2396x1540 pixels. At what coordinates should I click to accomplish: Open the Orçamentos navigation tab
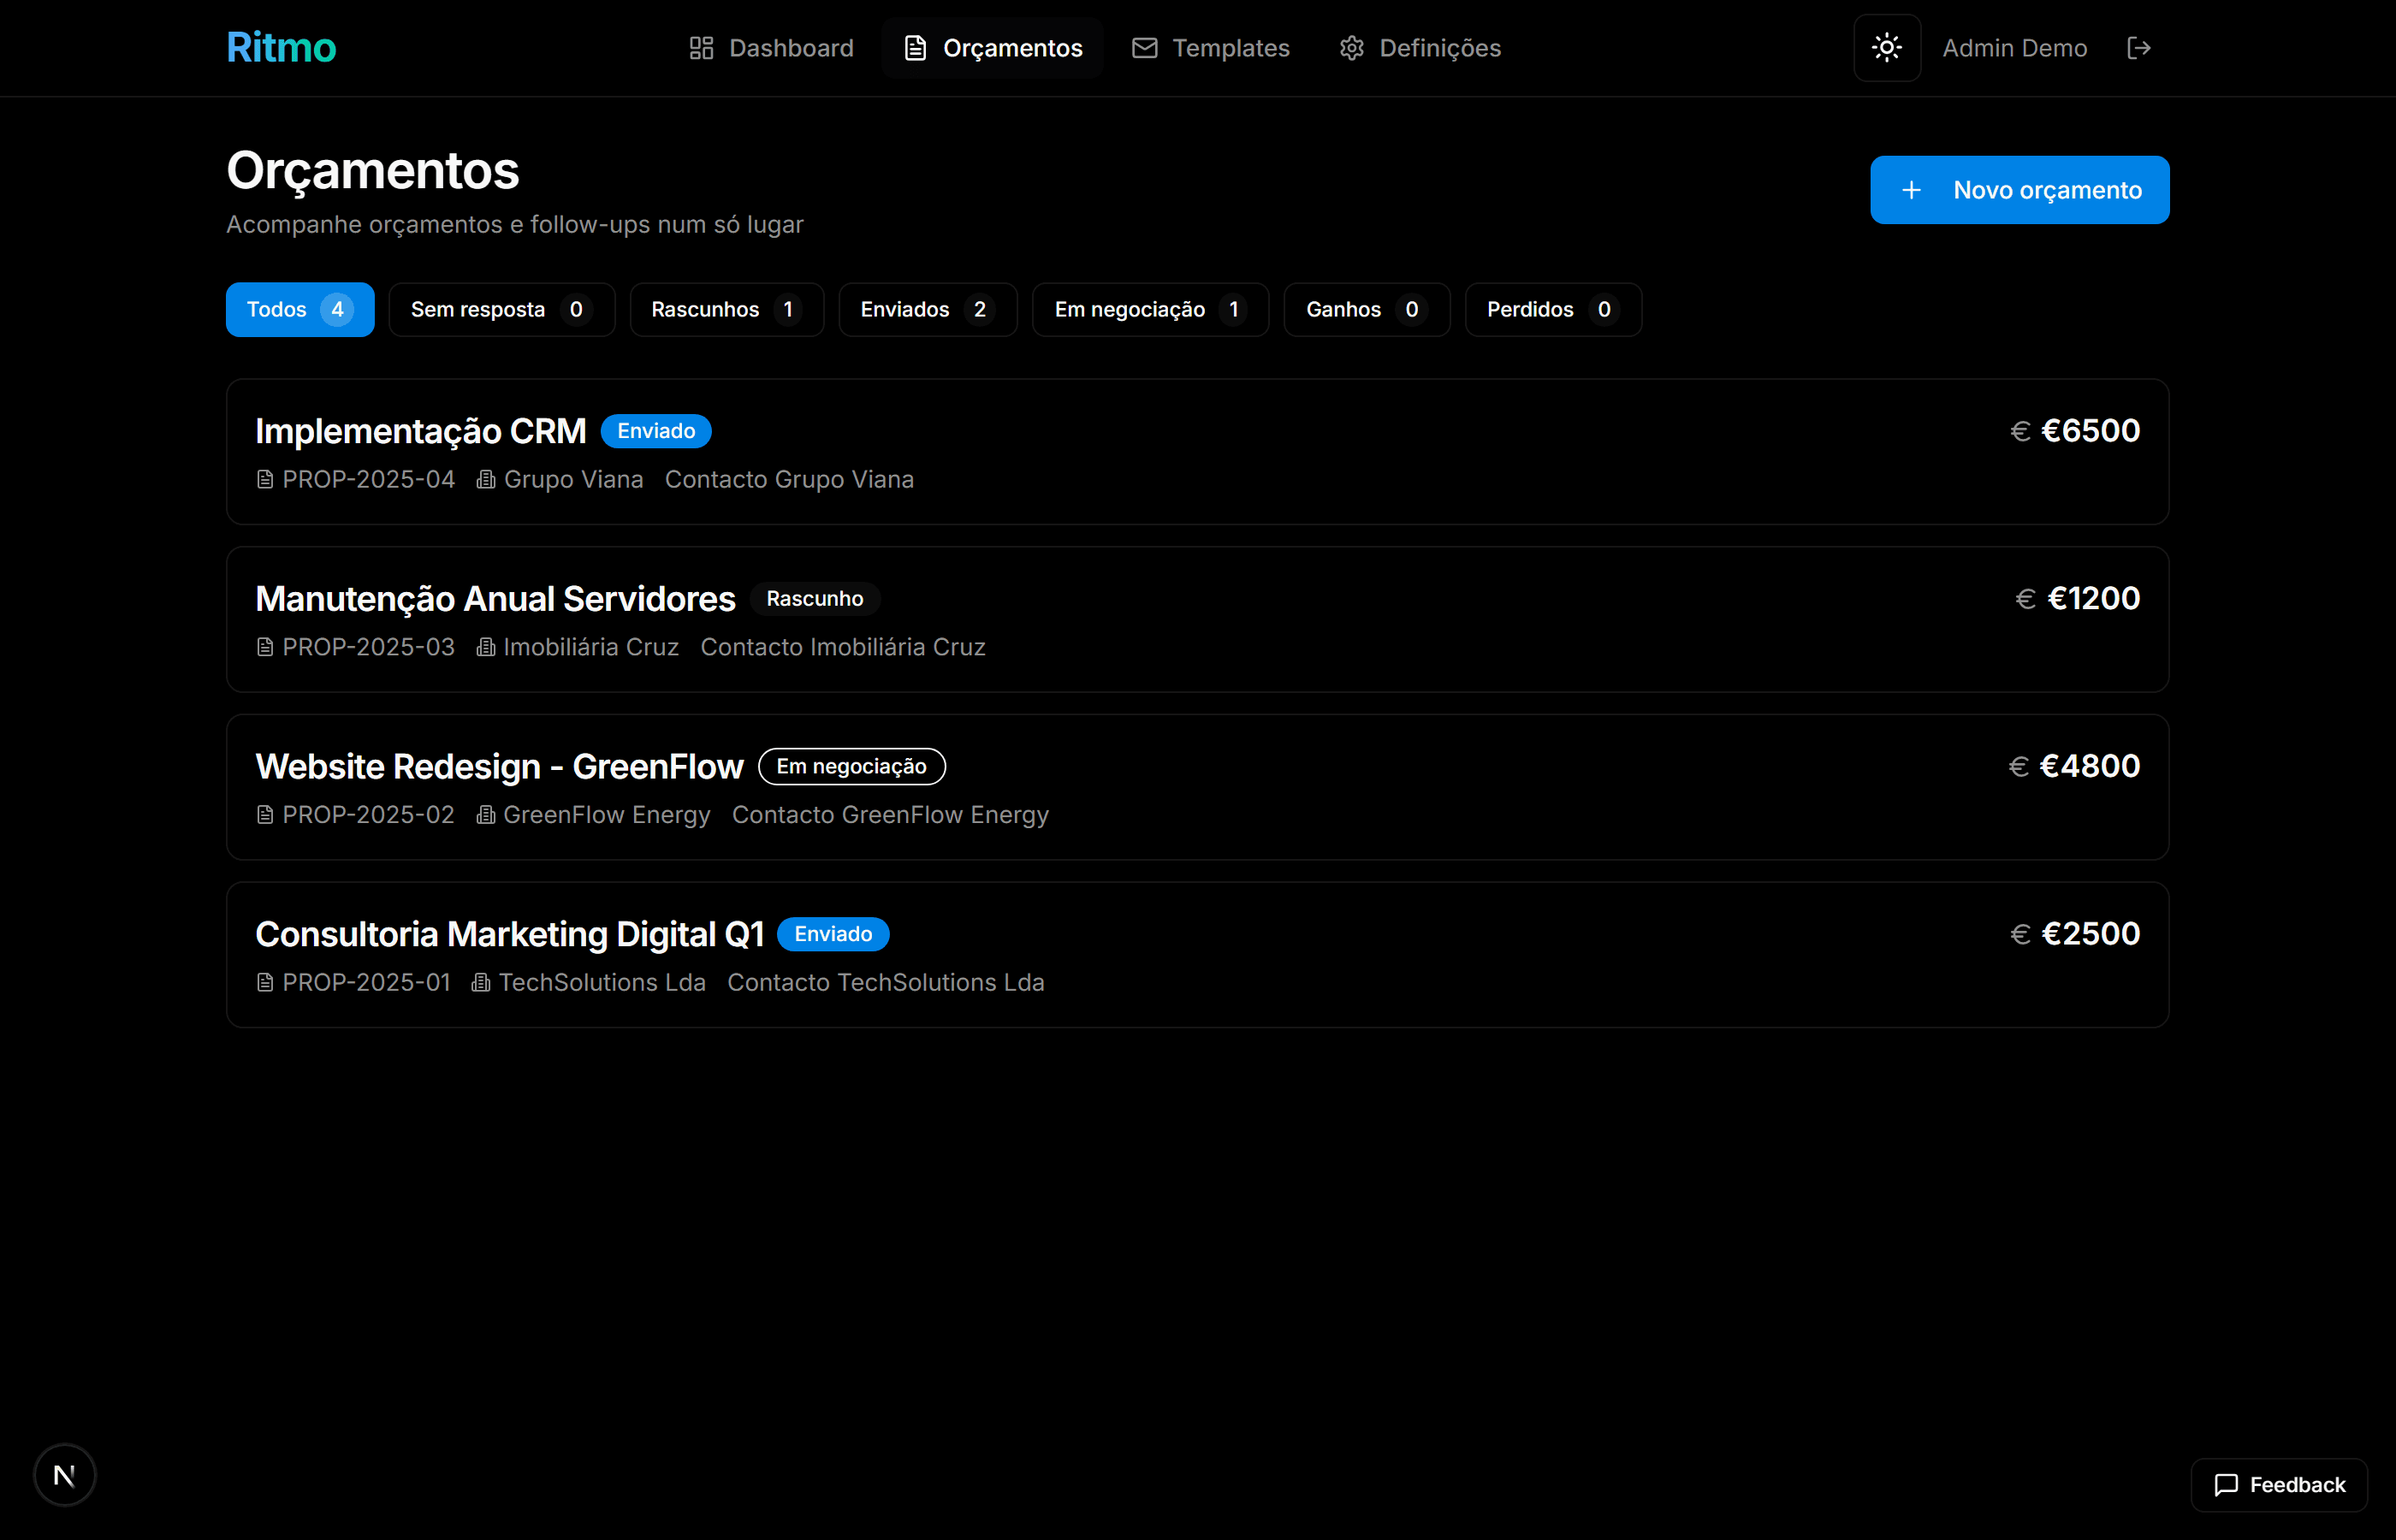(x=992, y=48)
